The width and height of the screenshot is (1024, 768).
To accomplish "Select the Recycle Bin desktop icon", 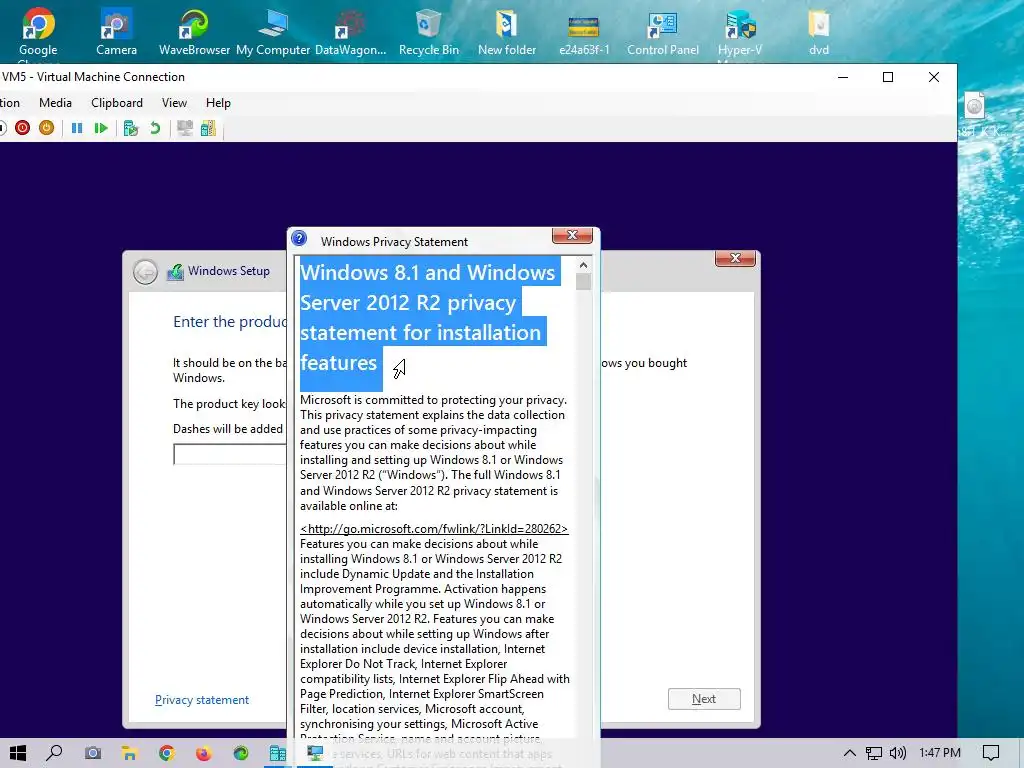I will (429, 31).
